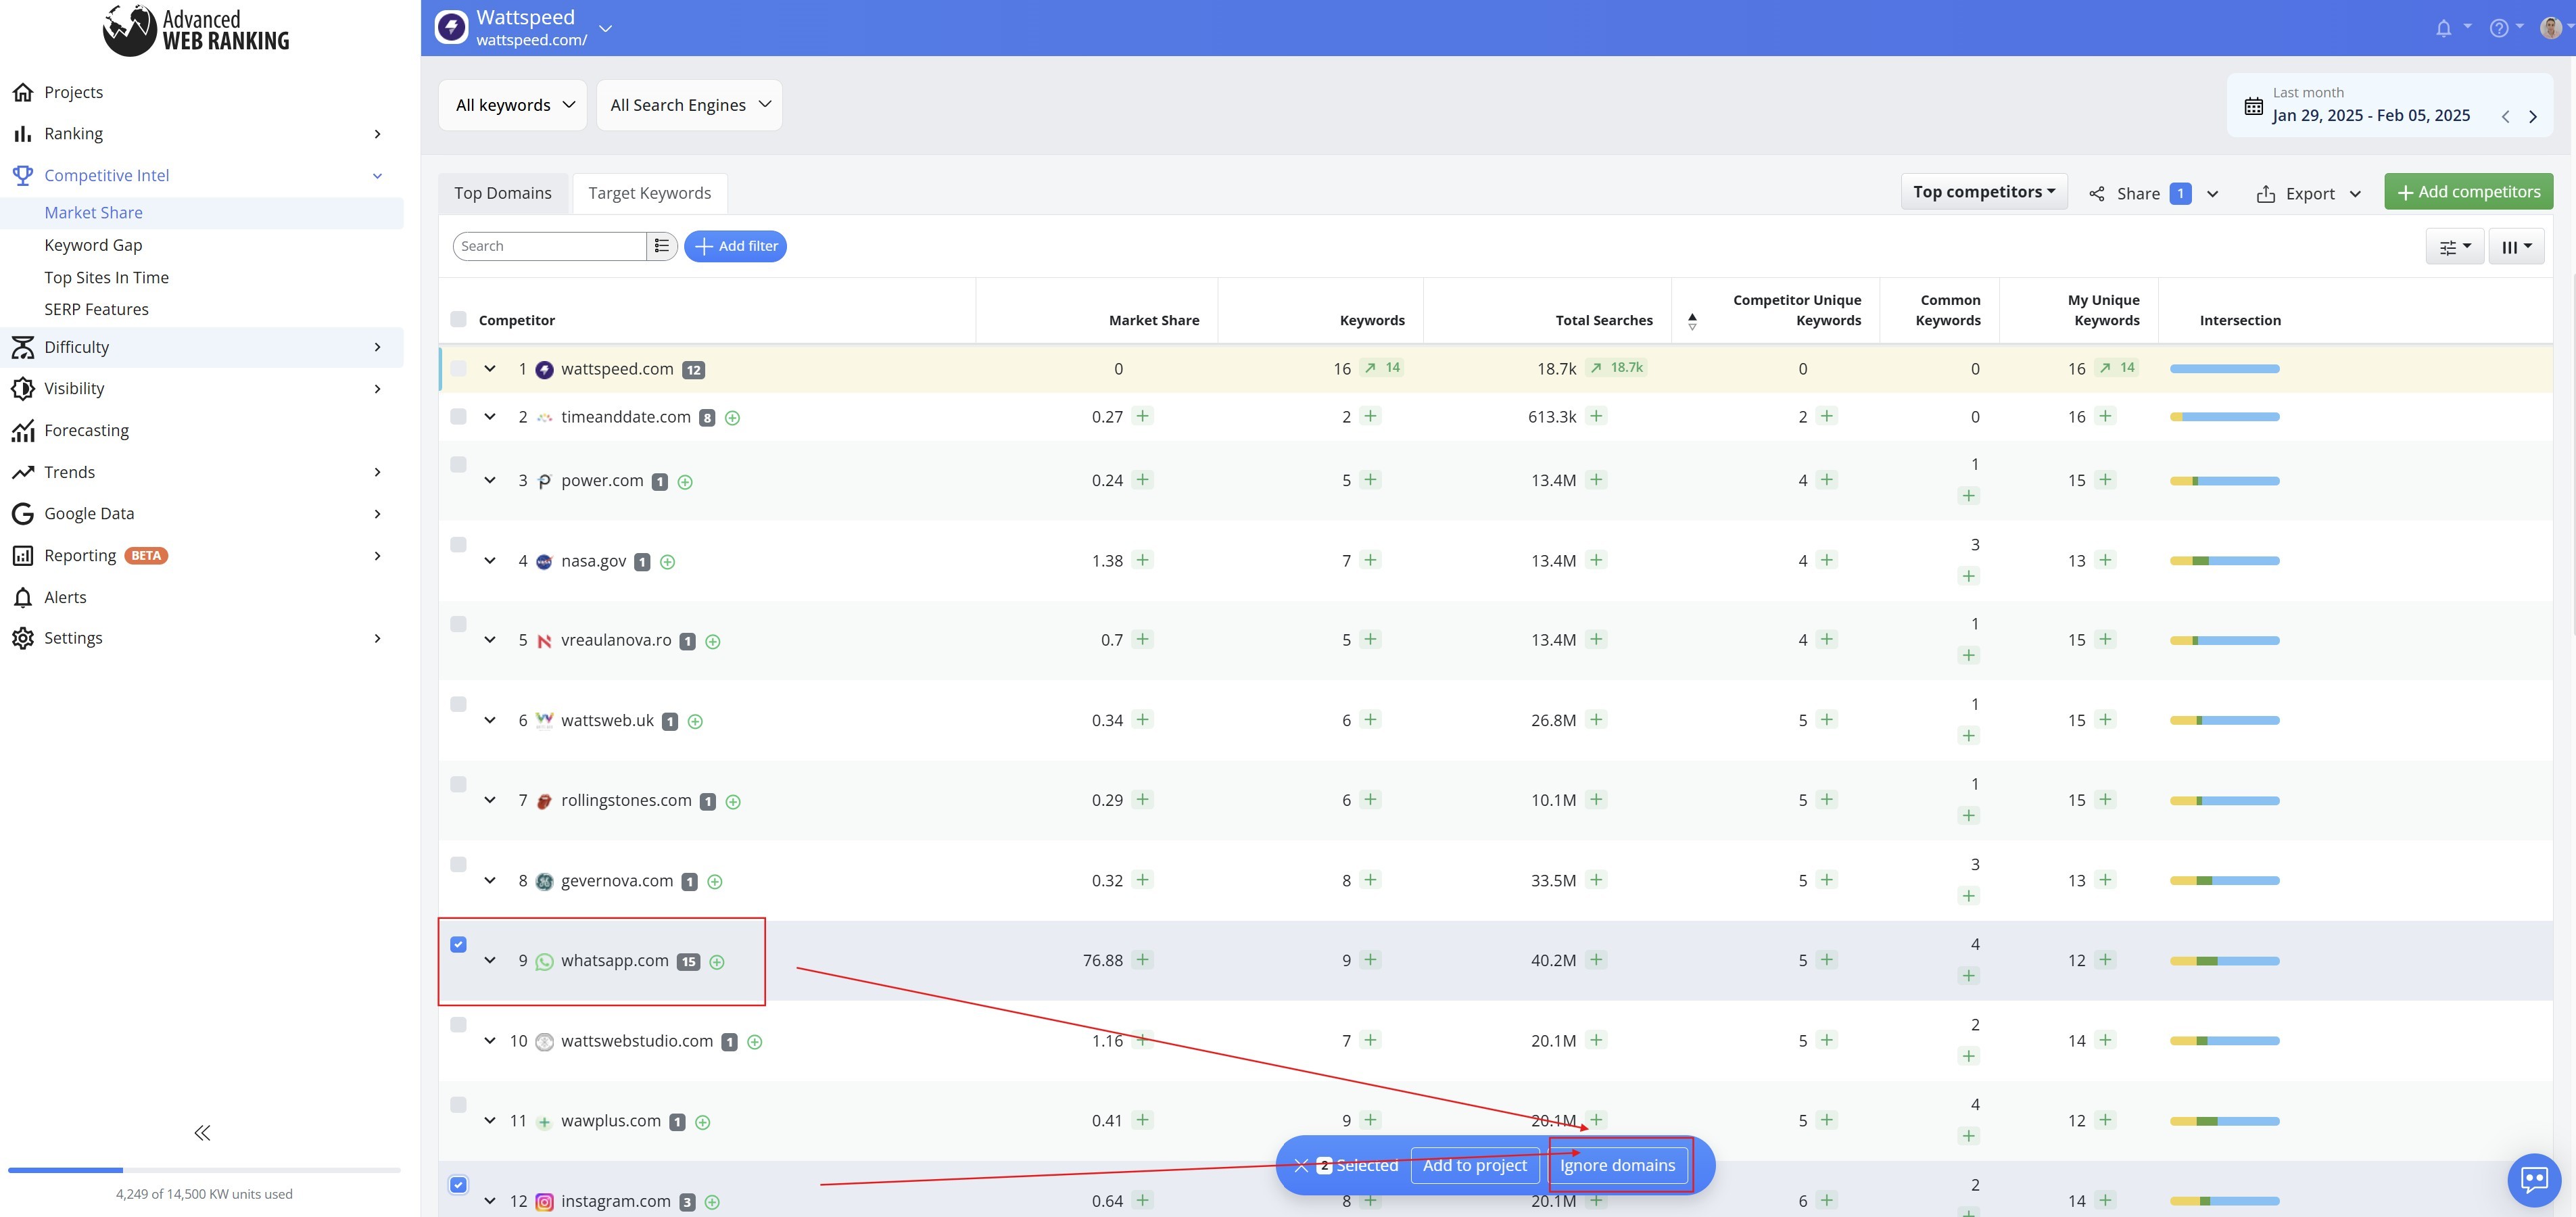Add nasa.gov as competitor plus icon

click(667, 562)
